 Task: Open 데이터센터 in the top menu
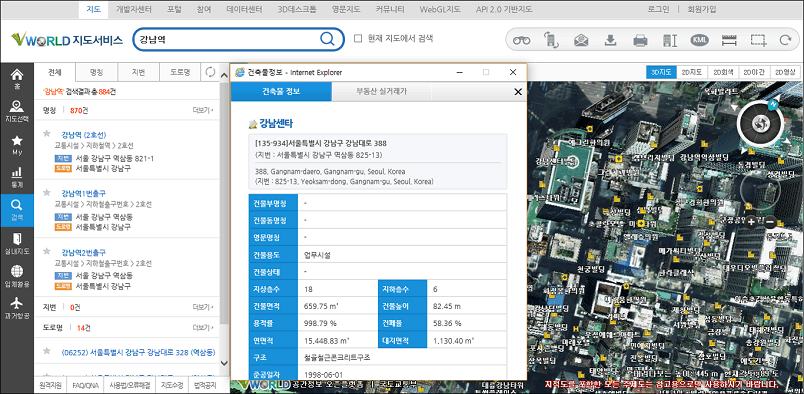pos(245,9)
